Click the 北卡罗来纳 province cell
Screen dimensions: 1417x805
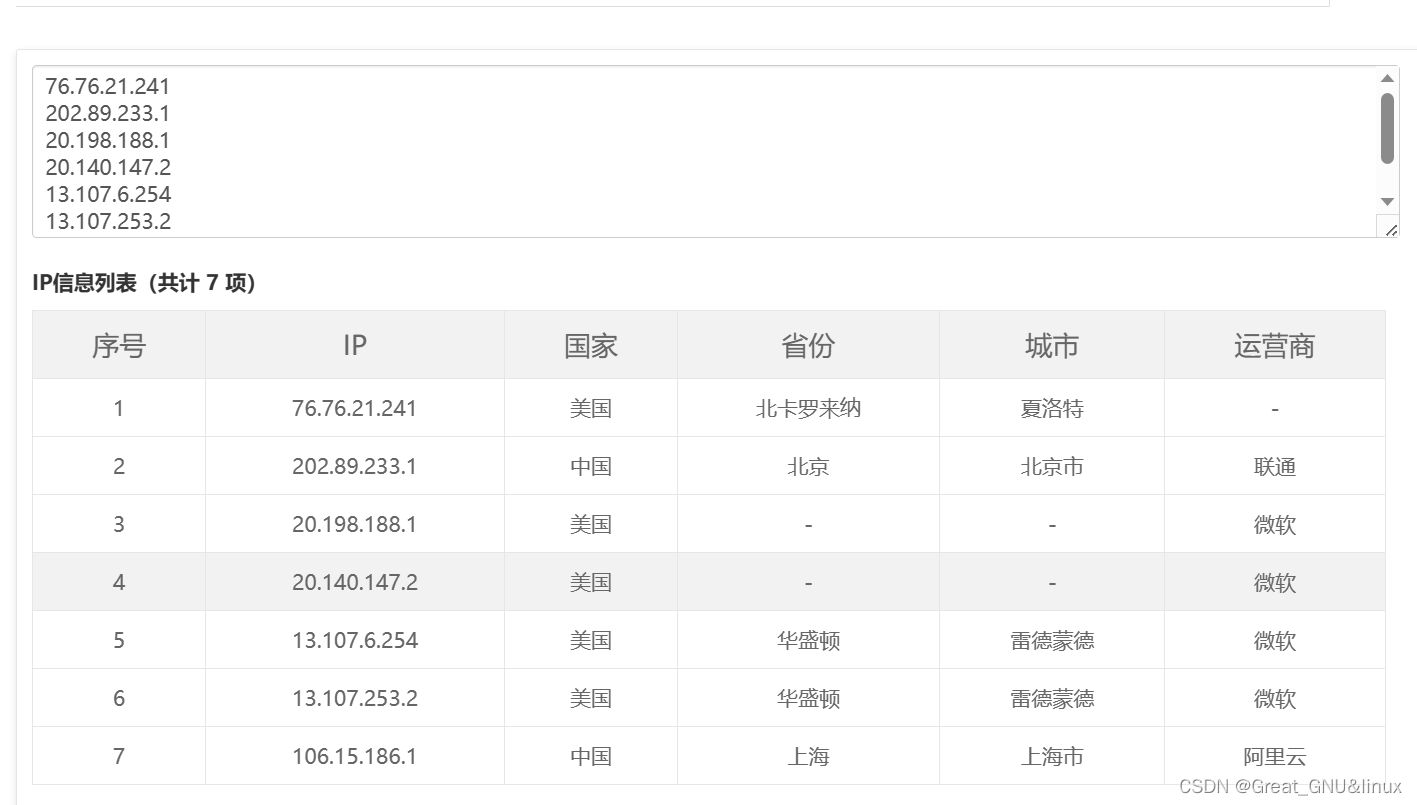(808, 408)
